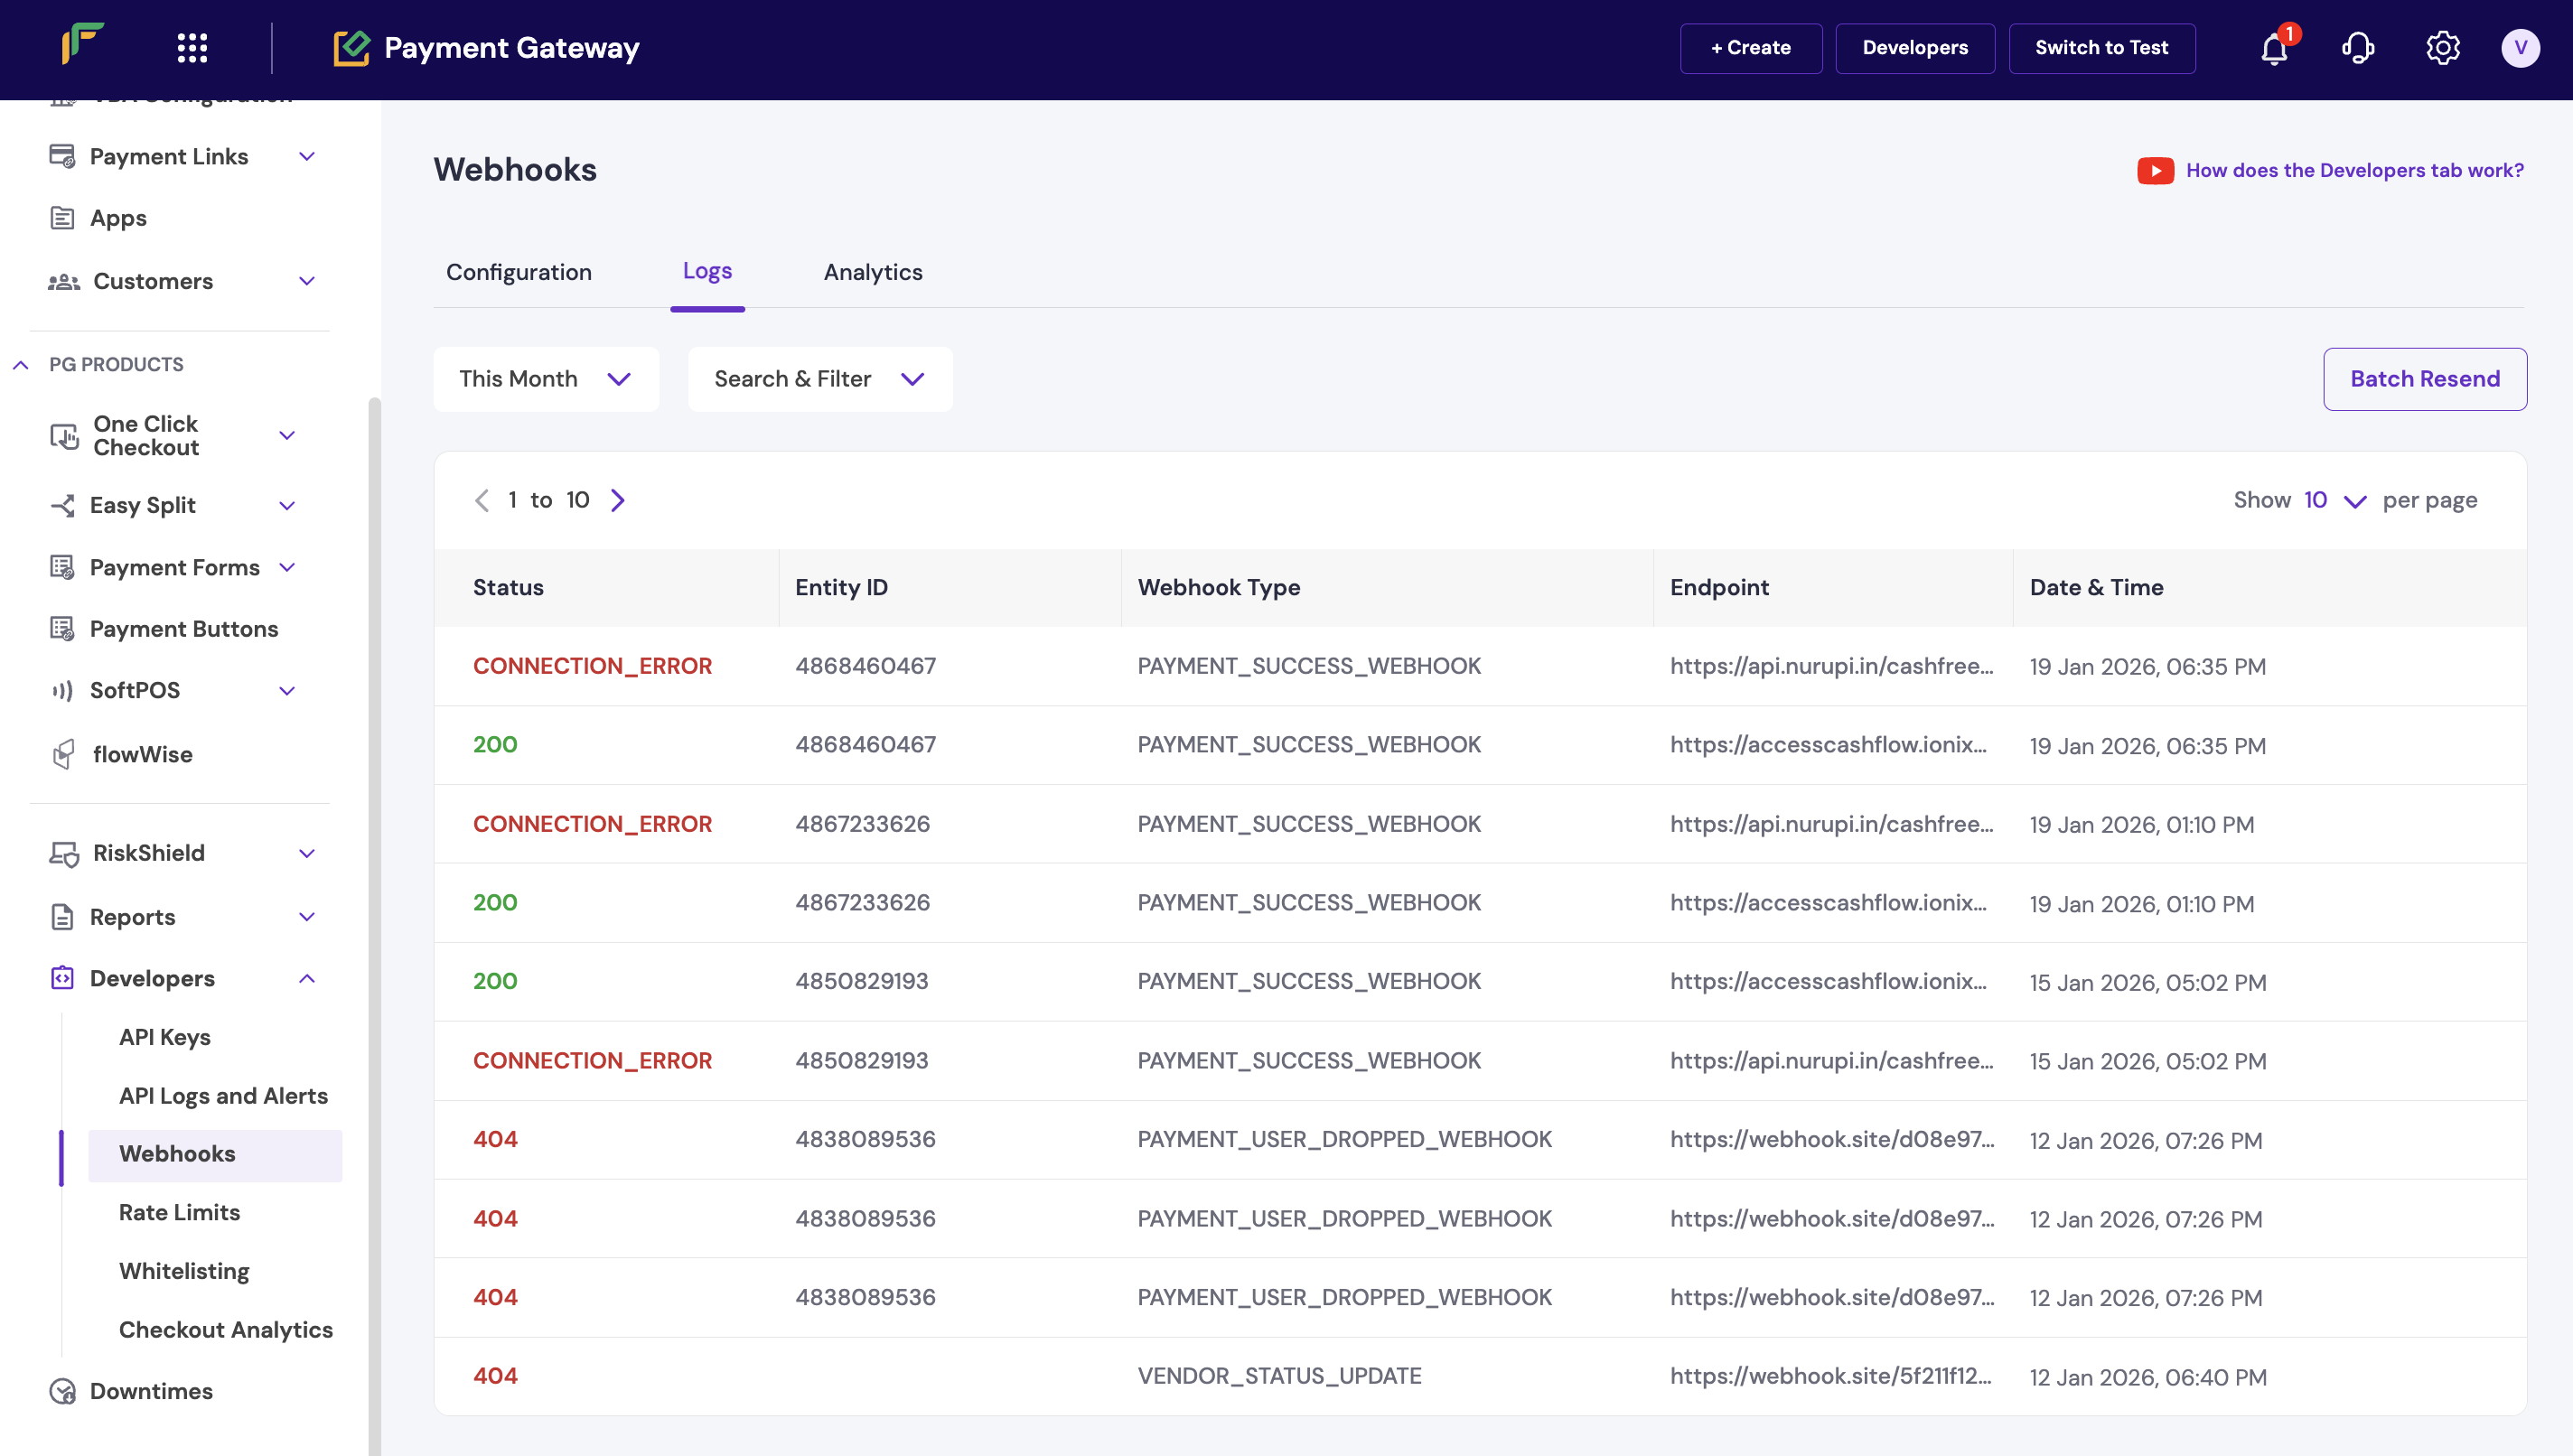Viewport: 2573px width, 1456px height.
Task: Open the notifications bell icon
Action: click(x=2274, y=48)
